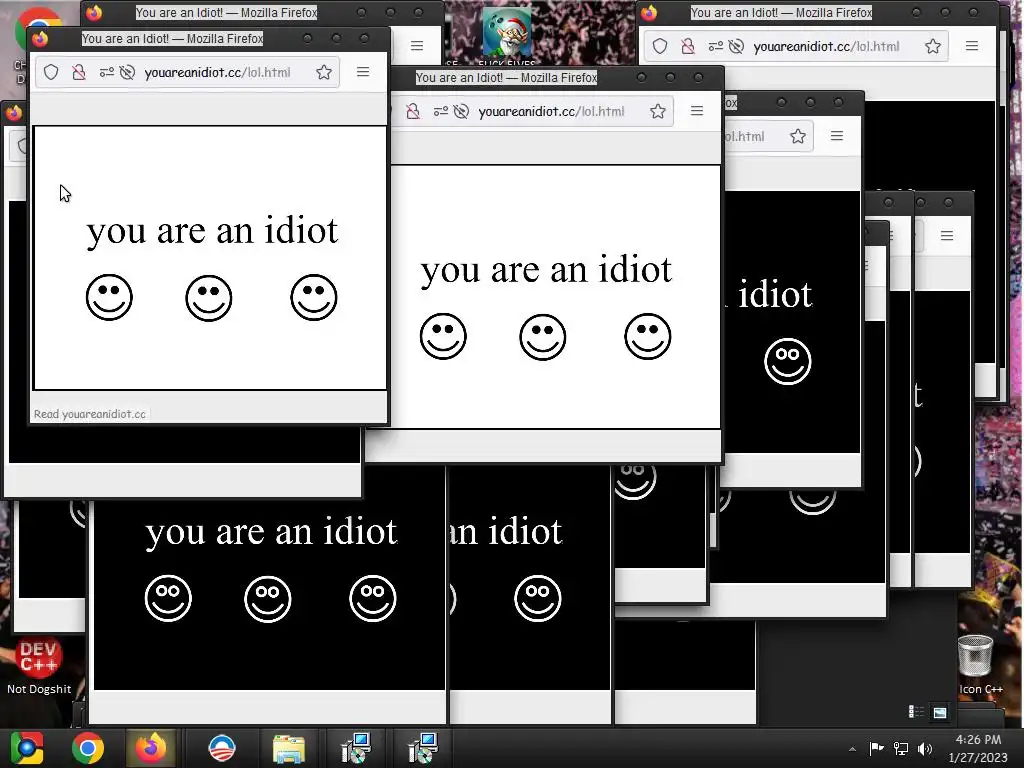This screenshot has height=768, width=1024.
Task: Click 'you are an idiot' text in bottom black window
Action: tap(271, 532)
